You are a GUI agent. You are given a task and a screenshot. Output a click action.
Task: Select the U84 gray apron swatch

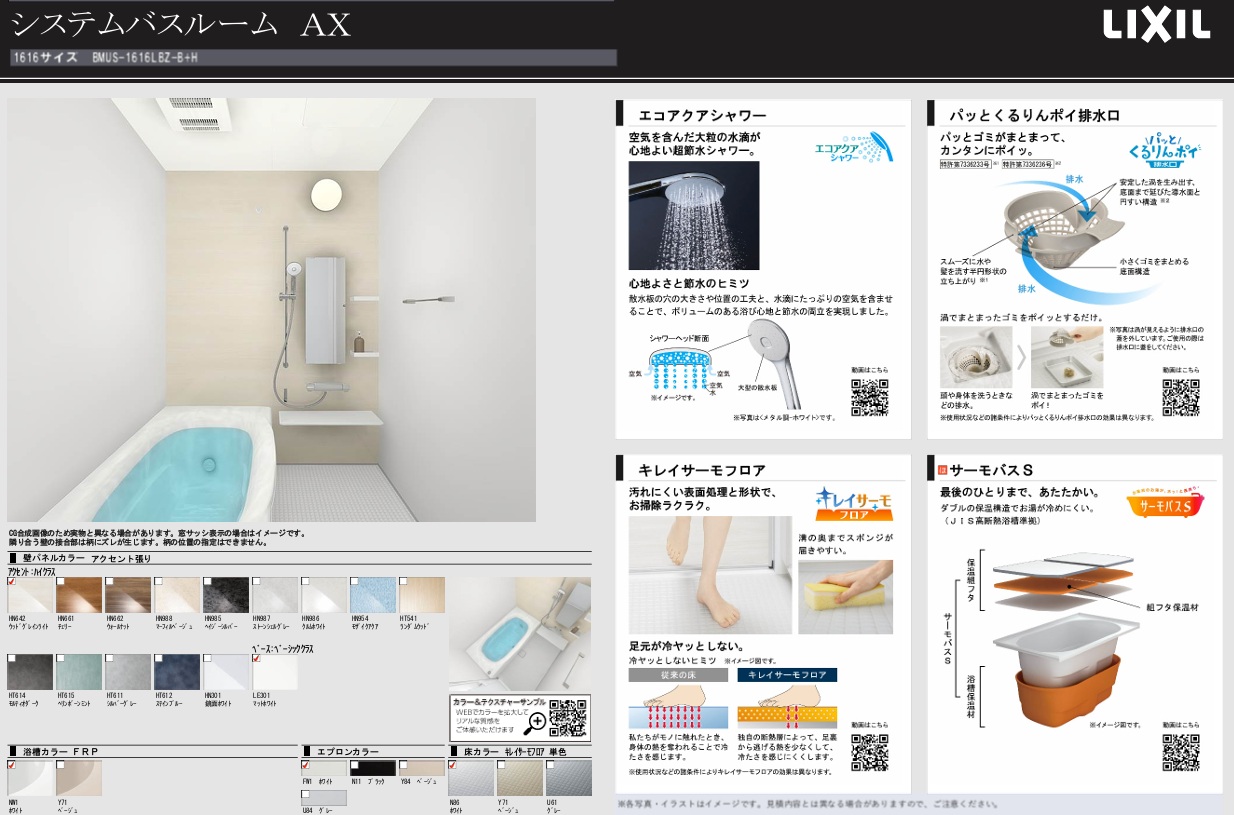coord(324,797)
